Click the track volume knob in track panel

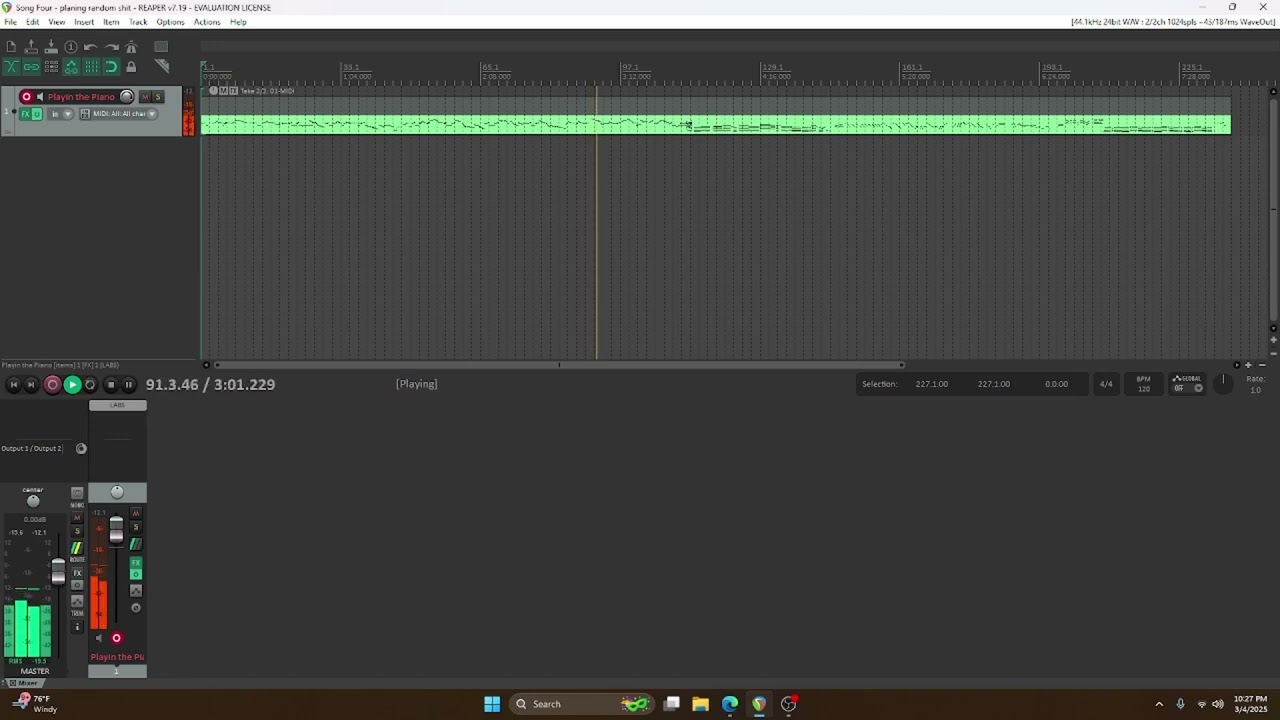pyautogui.click(x=127, y=97)
